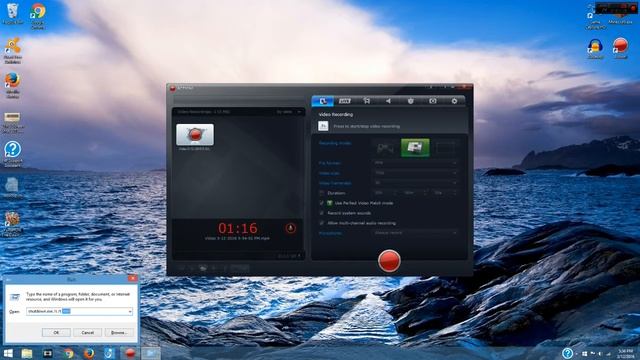Click Cancel in the Run dialog
The width and height of the screenshot is (640, 360).
(87, 333)
